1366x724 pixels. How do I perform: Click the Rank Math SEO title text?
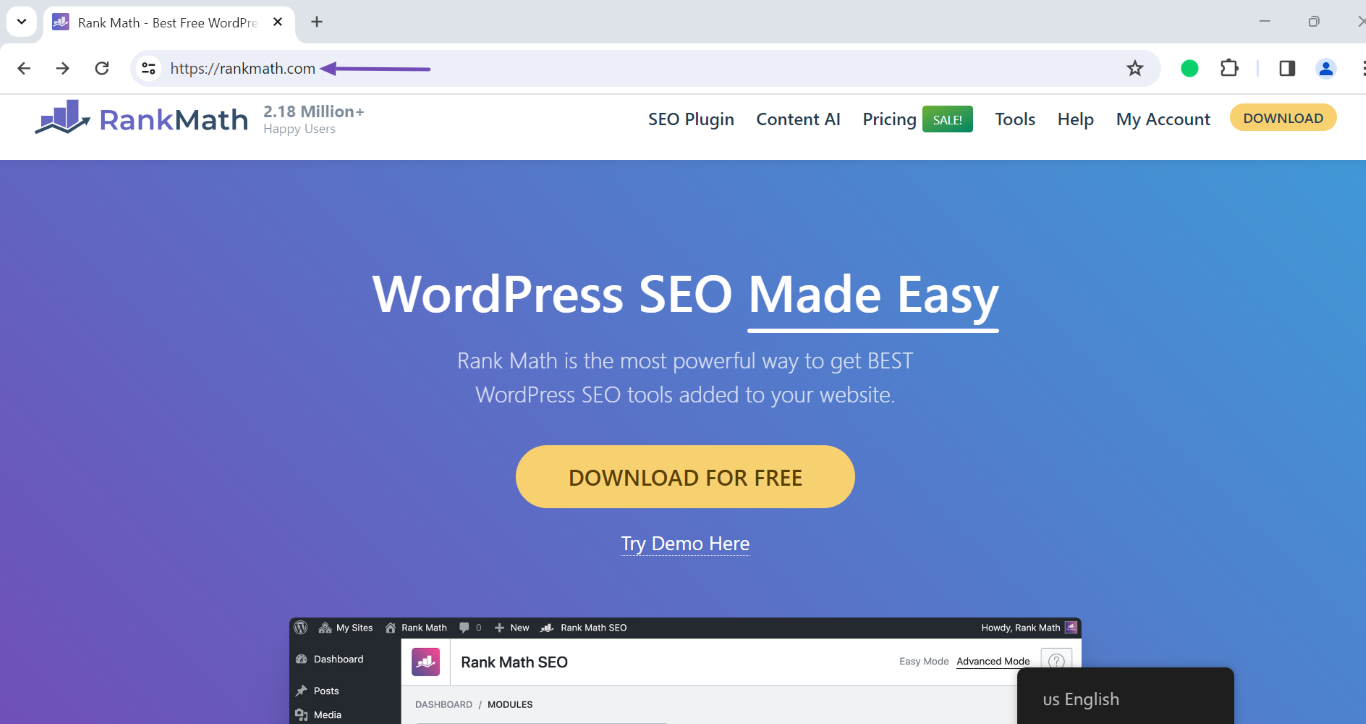point(514,662)
